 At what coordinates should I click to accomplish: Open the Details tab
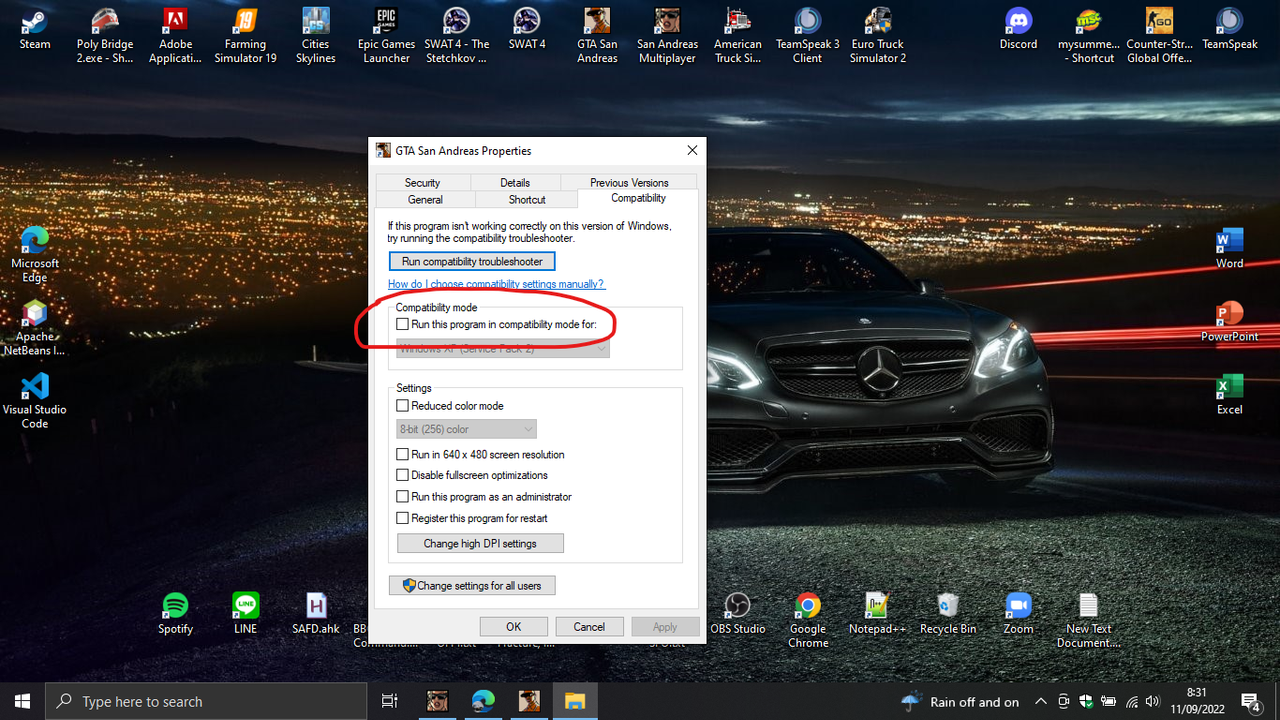[x=515, y=182]
